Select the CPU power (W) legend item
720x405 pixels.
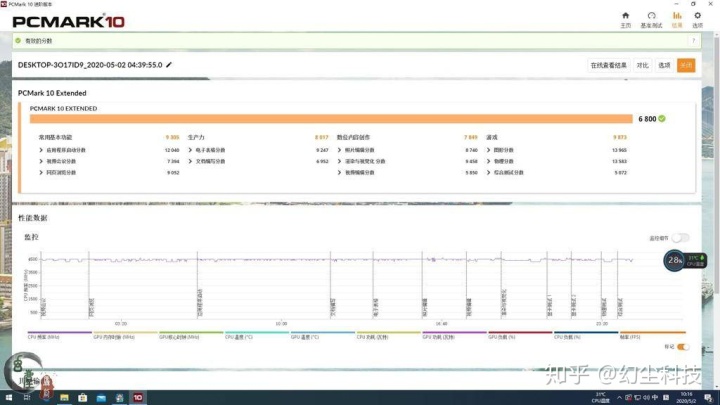click(388, 335)
